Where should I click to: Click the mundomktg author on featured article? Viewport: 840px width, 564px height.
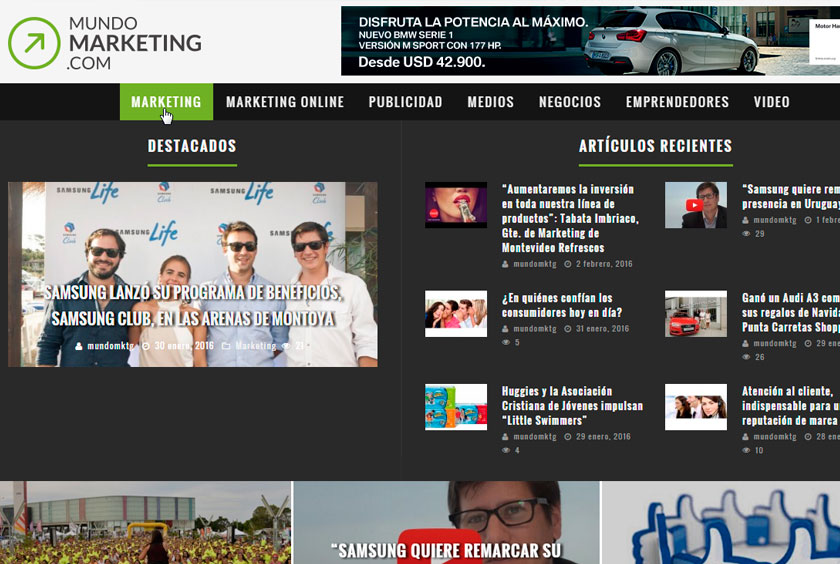[110, 346]
